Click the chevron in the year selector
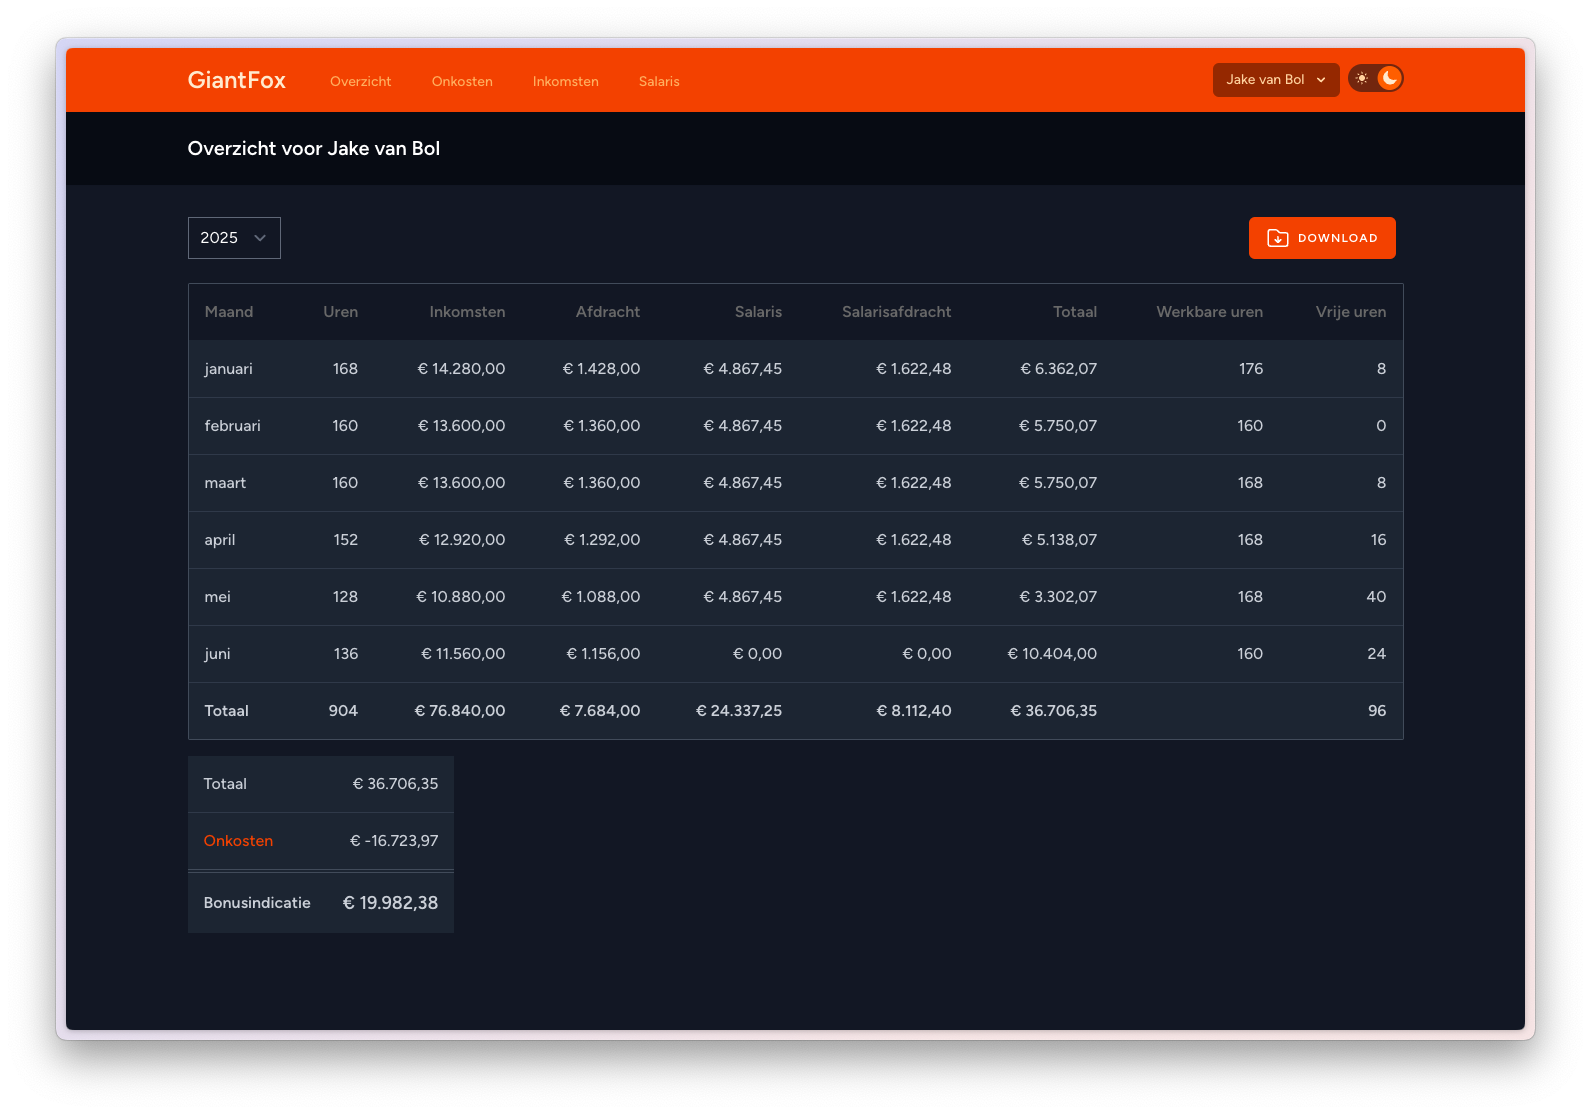Image resolution: width=1591 pixels, height=1114 pixels. pyautogui.click(x=260, y=238)
